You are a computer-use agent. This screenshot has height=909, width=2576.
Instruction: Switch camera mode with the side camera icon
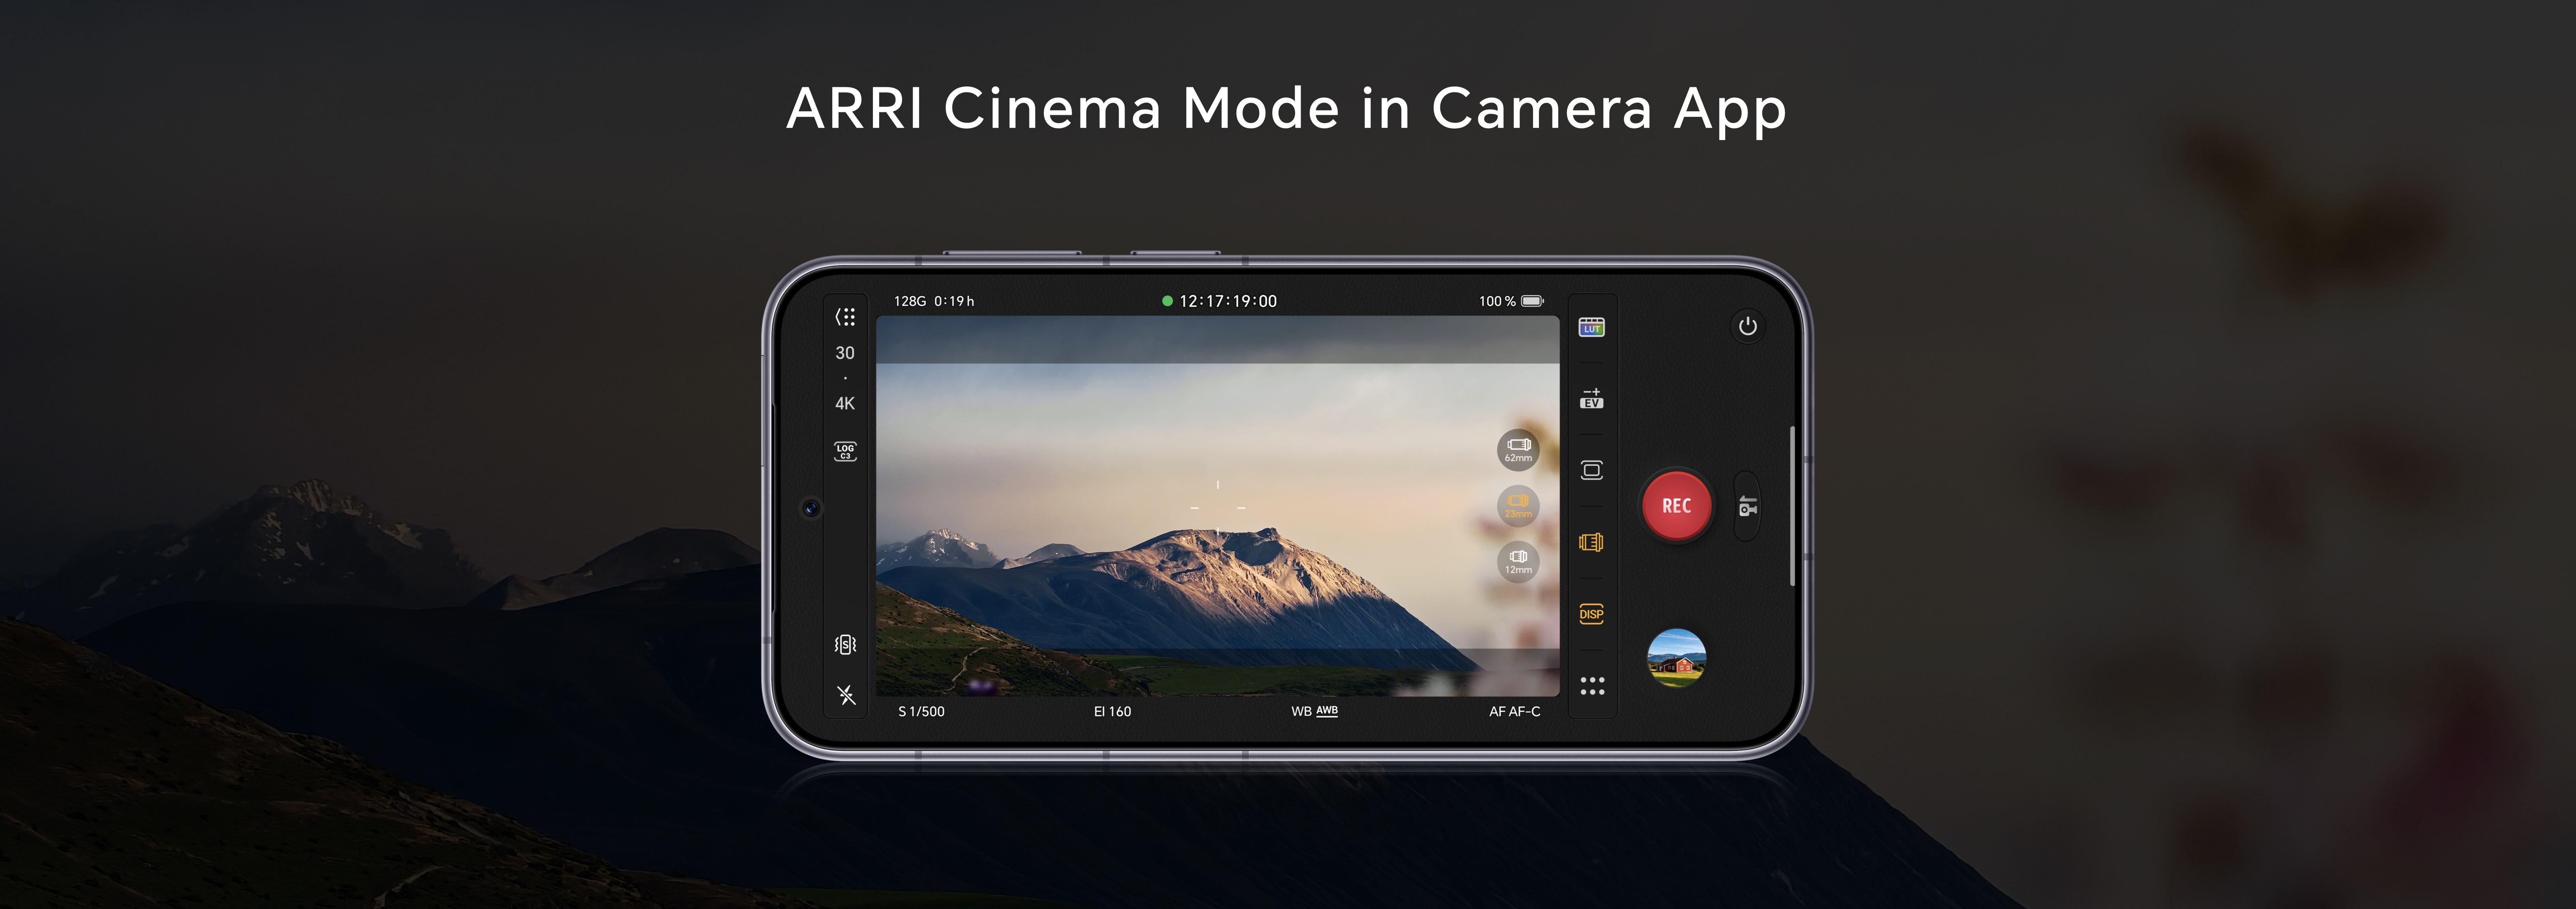click(1747, 507)
